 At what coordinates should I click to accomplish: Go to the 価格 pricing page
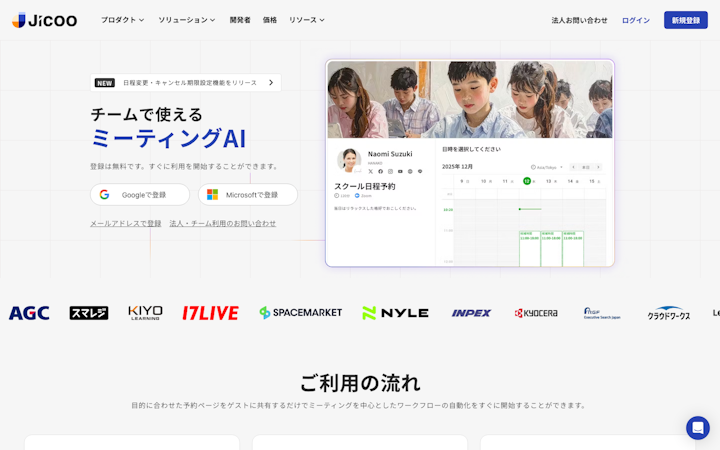coord(270,20)
